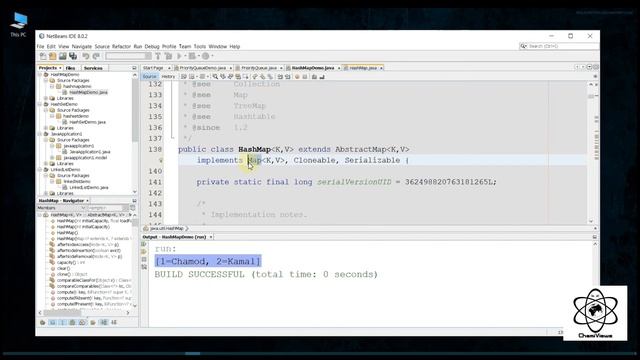
Task: Collapse the HashMapDemo project node
Action: click(40, 75)
